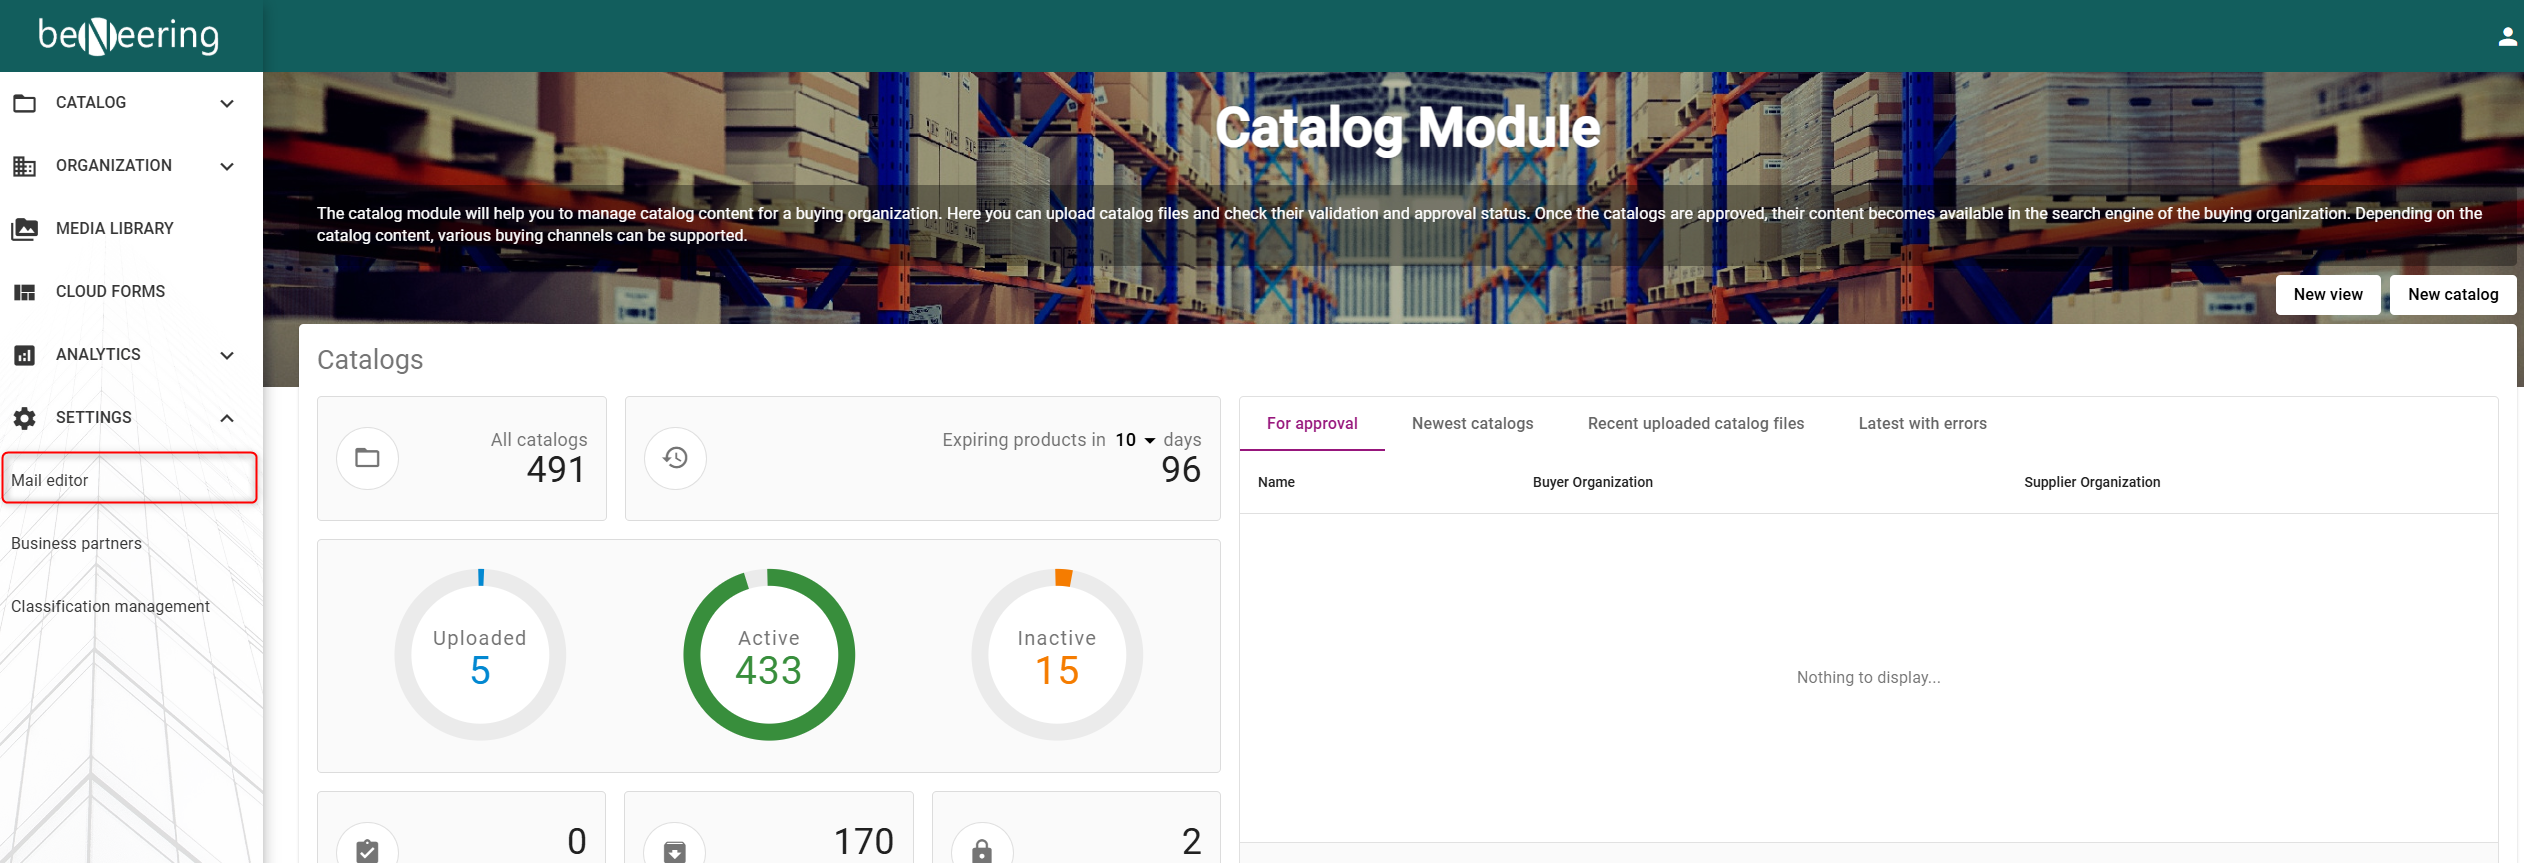The height and width of the screenshot is (863, 2524).
Task: Collapse the Settings section chevron
Action: point(227,418)
